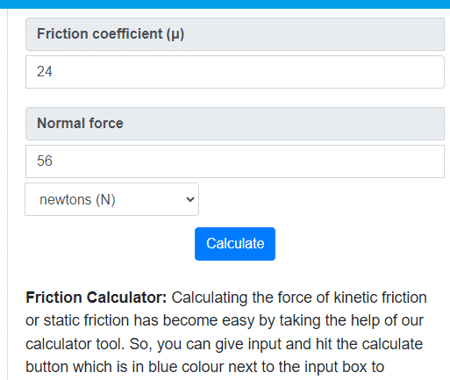Click the μ symbol in the coefficient label
Image resolution: width=450 pixels, height=380 pixels.
175,35
